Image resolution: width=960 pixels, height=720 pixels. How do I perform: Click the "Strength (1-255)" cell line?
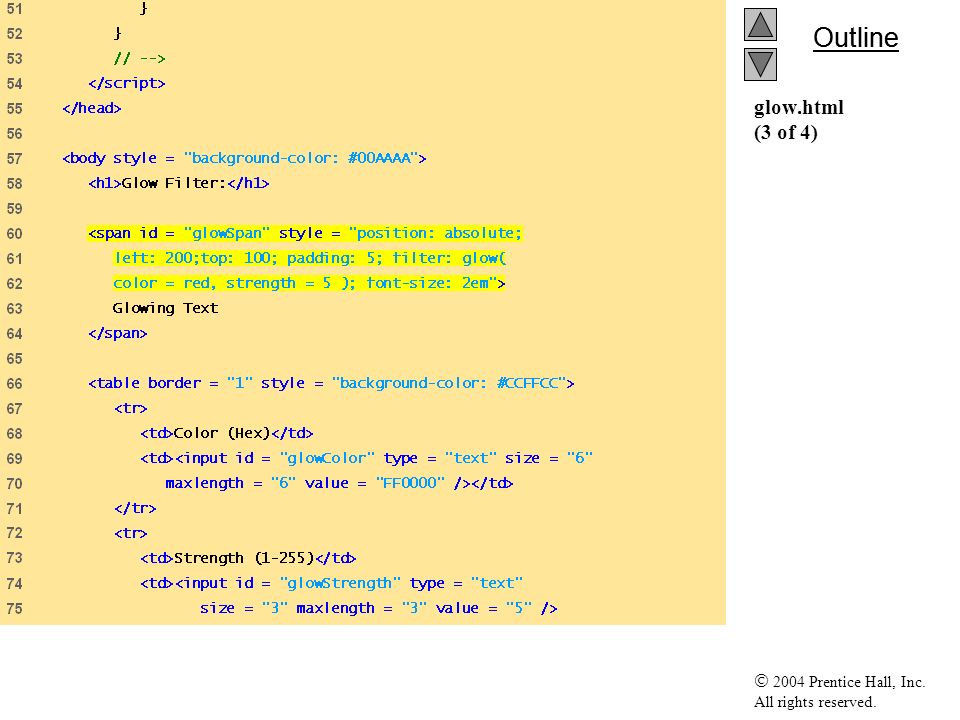point(248,558)
